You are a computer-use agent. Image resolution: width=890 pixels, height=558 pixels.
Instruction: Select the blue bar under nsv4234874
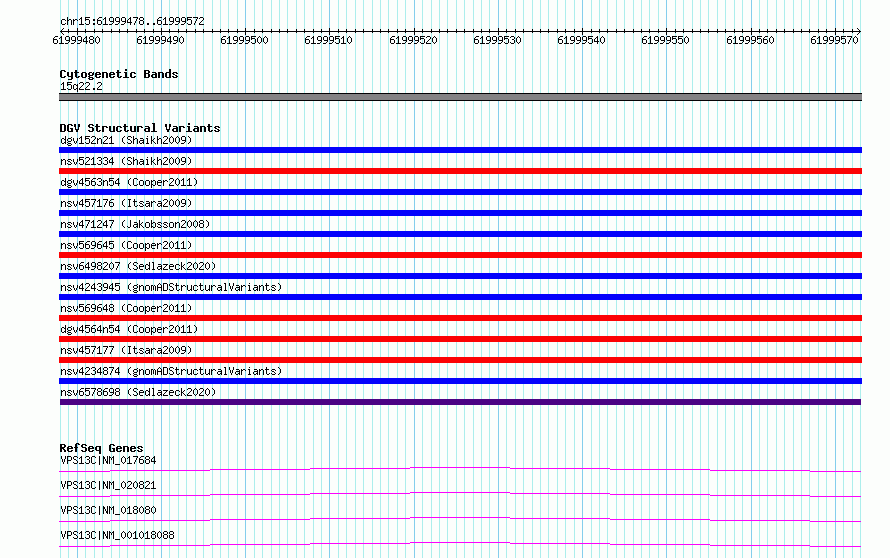pyautogui.click(x=460, y=381)
